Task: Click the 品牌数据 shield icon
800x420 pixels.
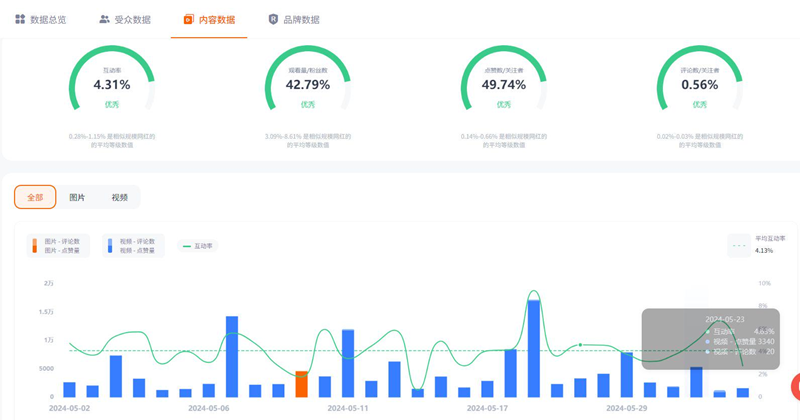Action: [x=274, y=19]
